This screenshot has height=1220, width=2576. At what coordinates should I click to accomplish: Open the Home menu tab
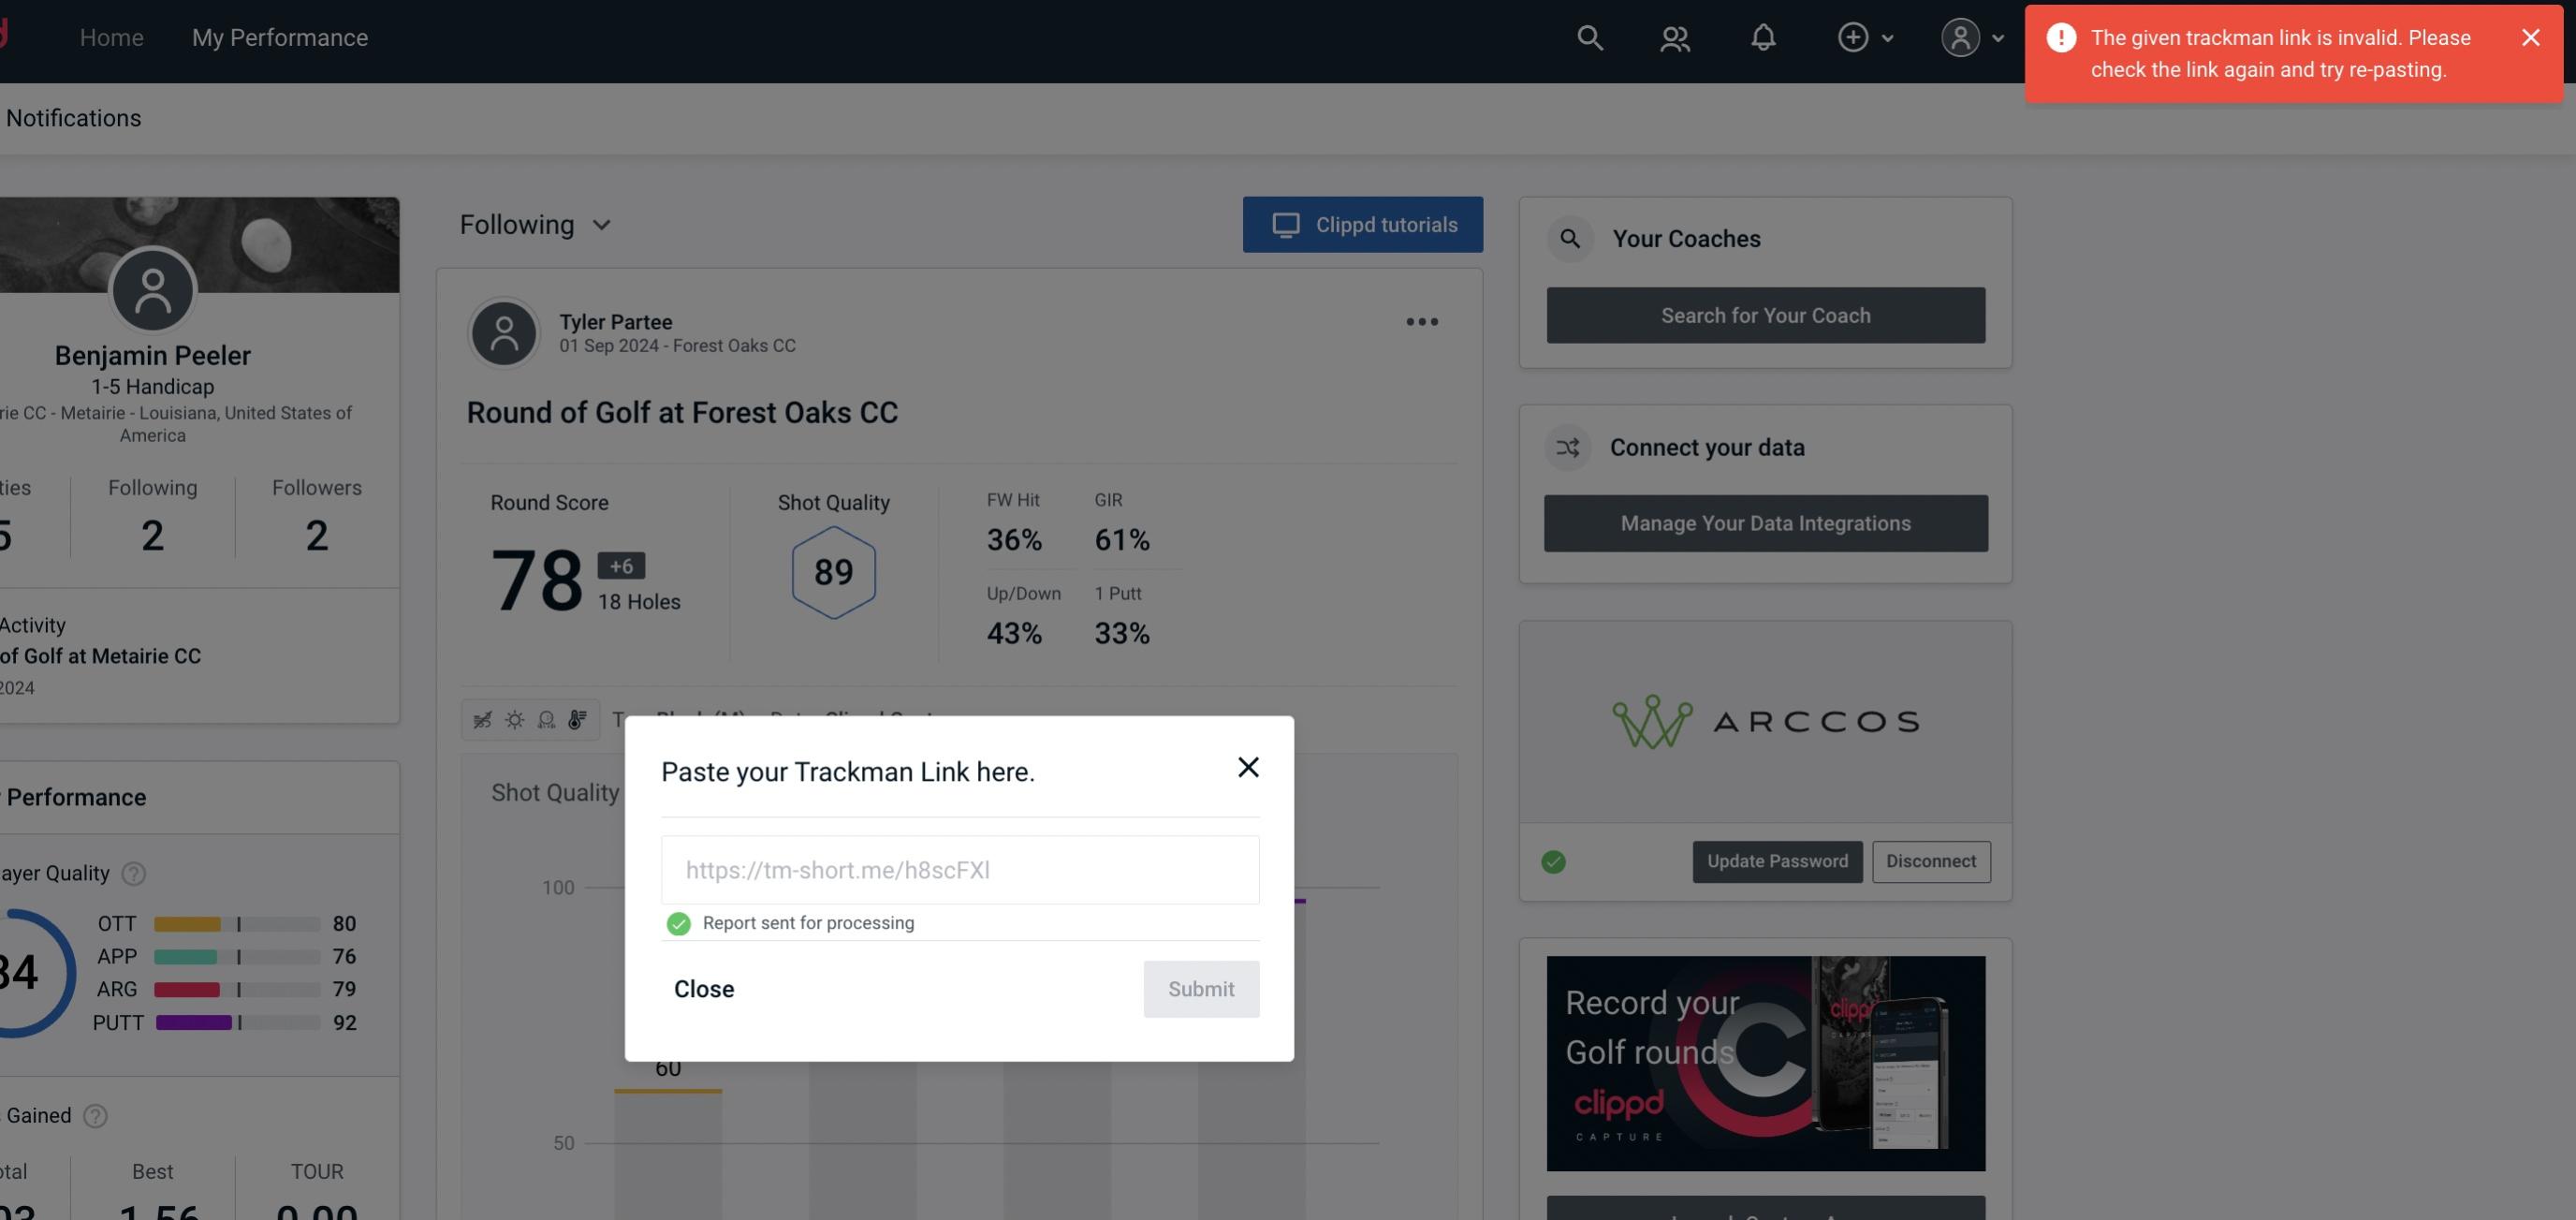point(110,35)
